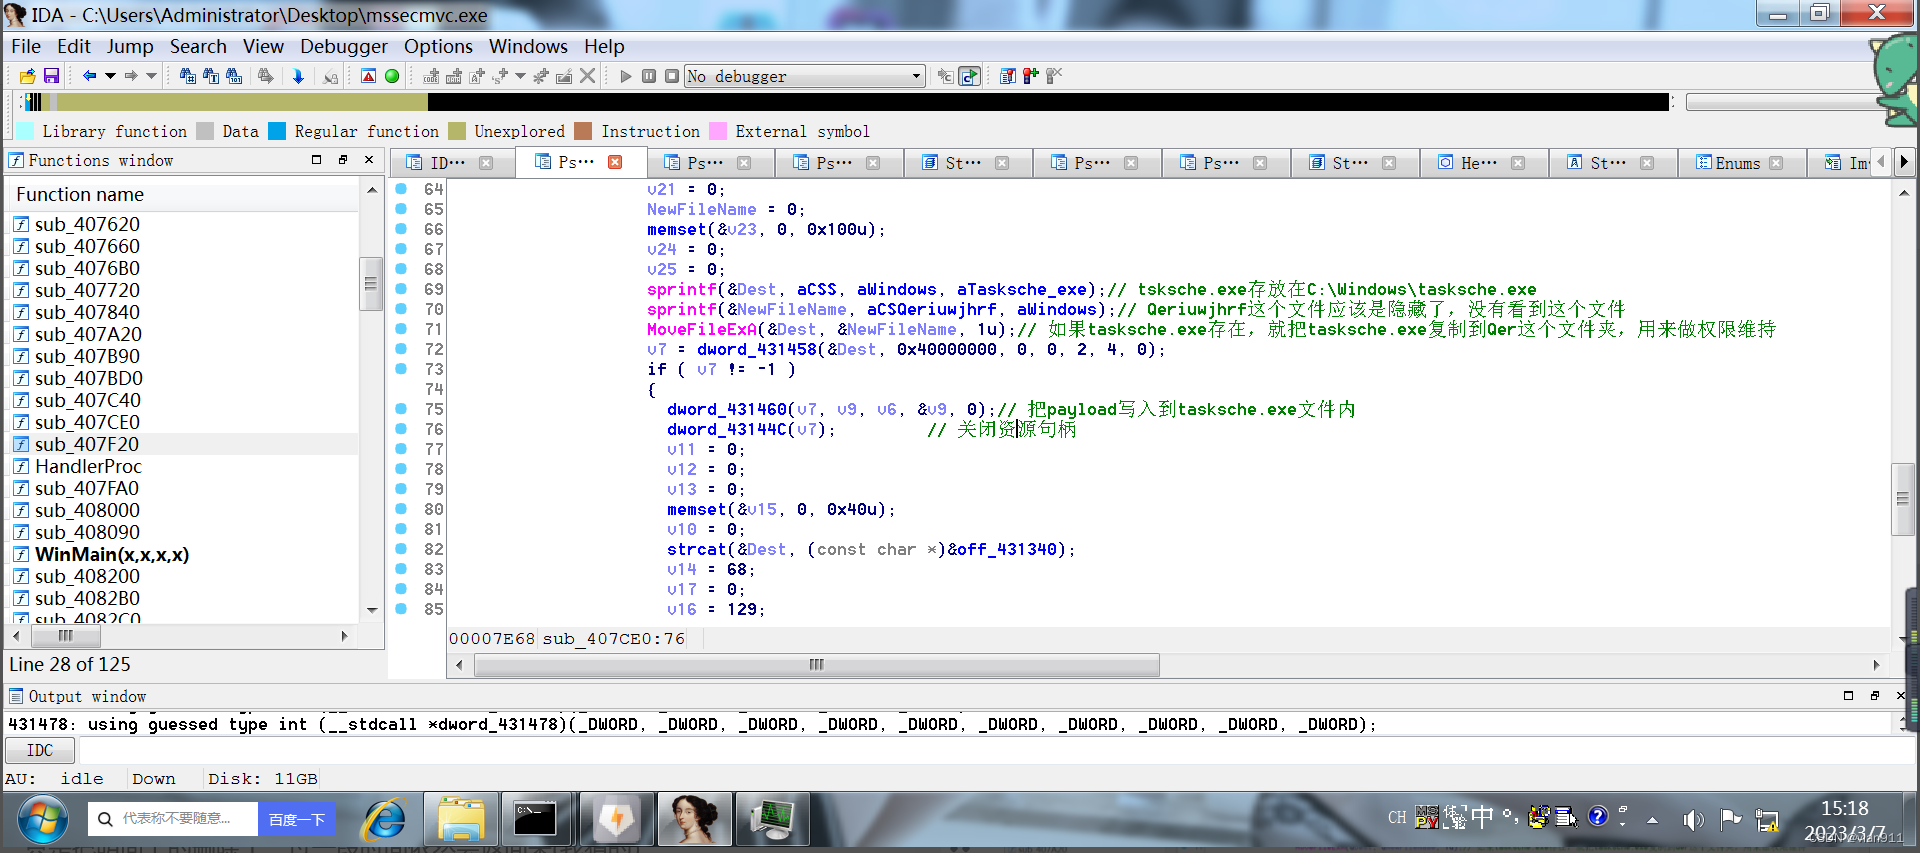1920x853 pixels.
Task: Click the Regular function color legend swatch
Action: (x=277, y=131)
